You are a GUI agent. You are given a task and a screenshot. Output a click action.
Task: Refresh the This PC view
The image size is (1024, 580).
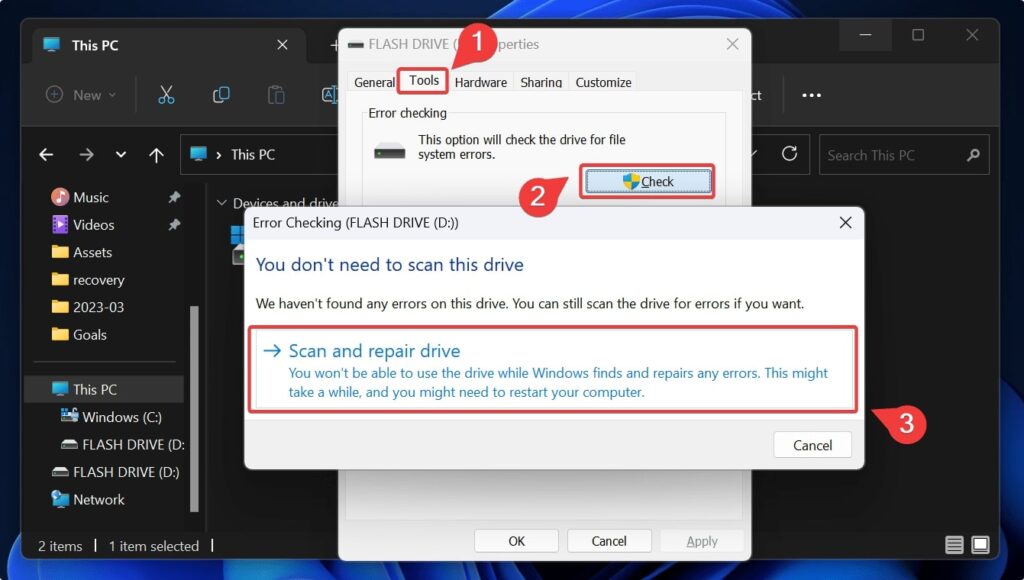(789, 154)
